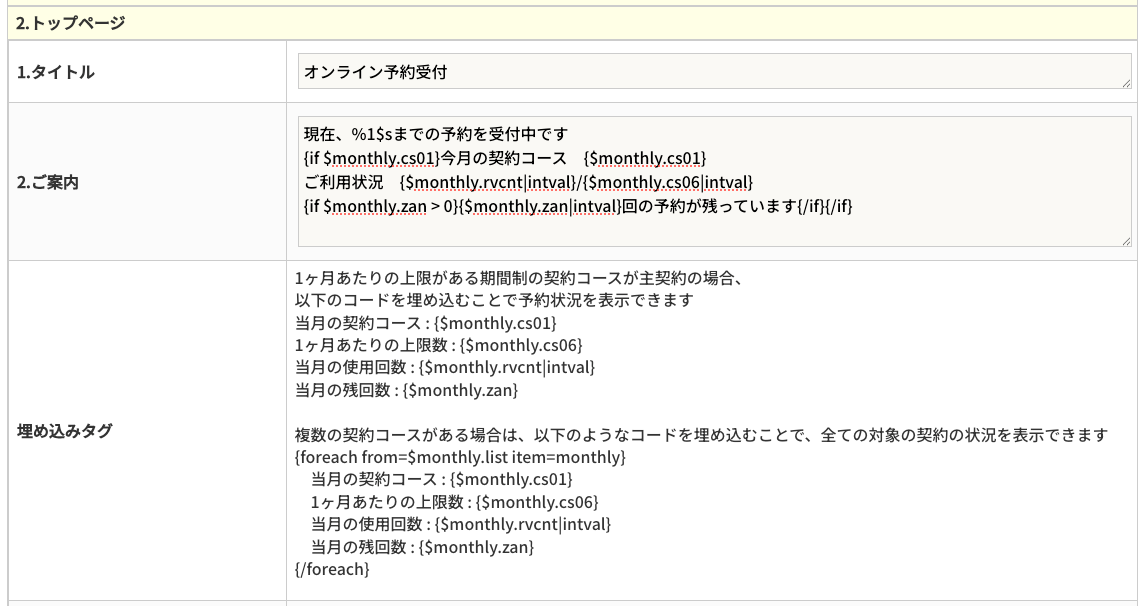Click the line starting with 複数の契約コースがある場合は
Screen dimensions: 1140x606
tap(700, 434)
